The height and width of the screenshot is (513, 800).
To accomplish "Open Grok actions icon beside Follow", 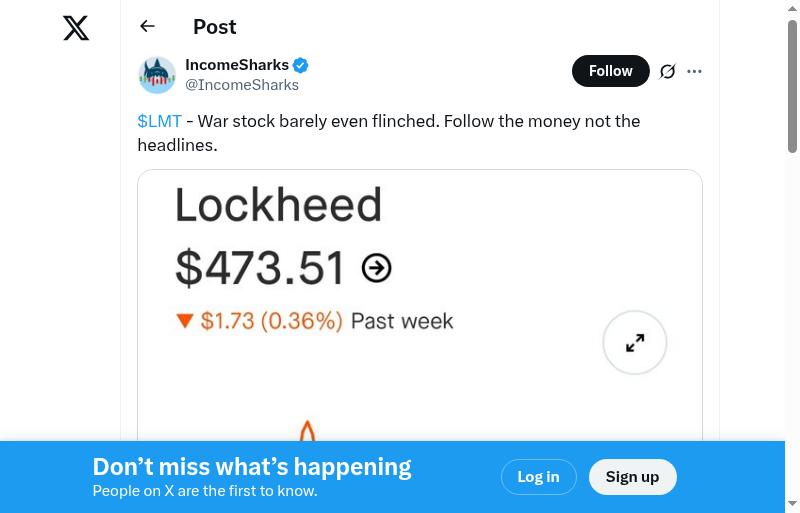I will (667, 71).
